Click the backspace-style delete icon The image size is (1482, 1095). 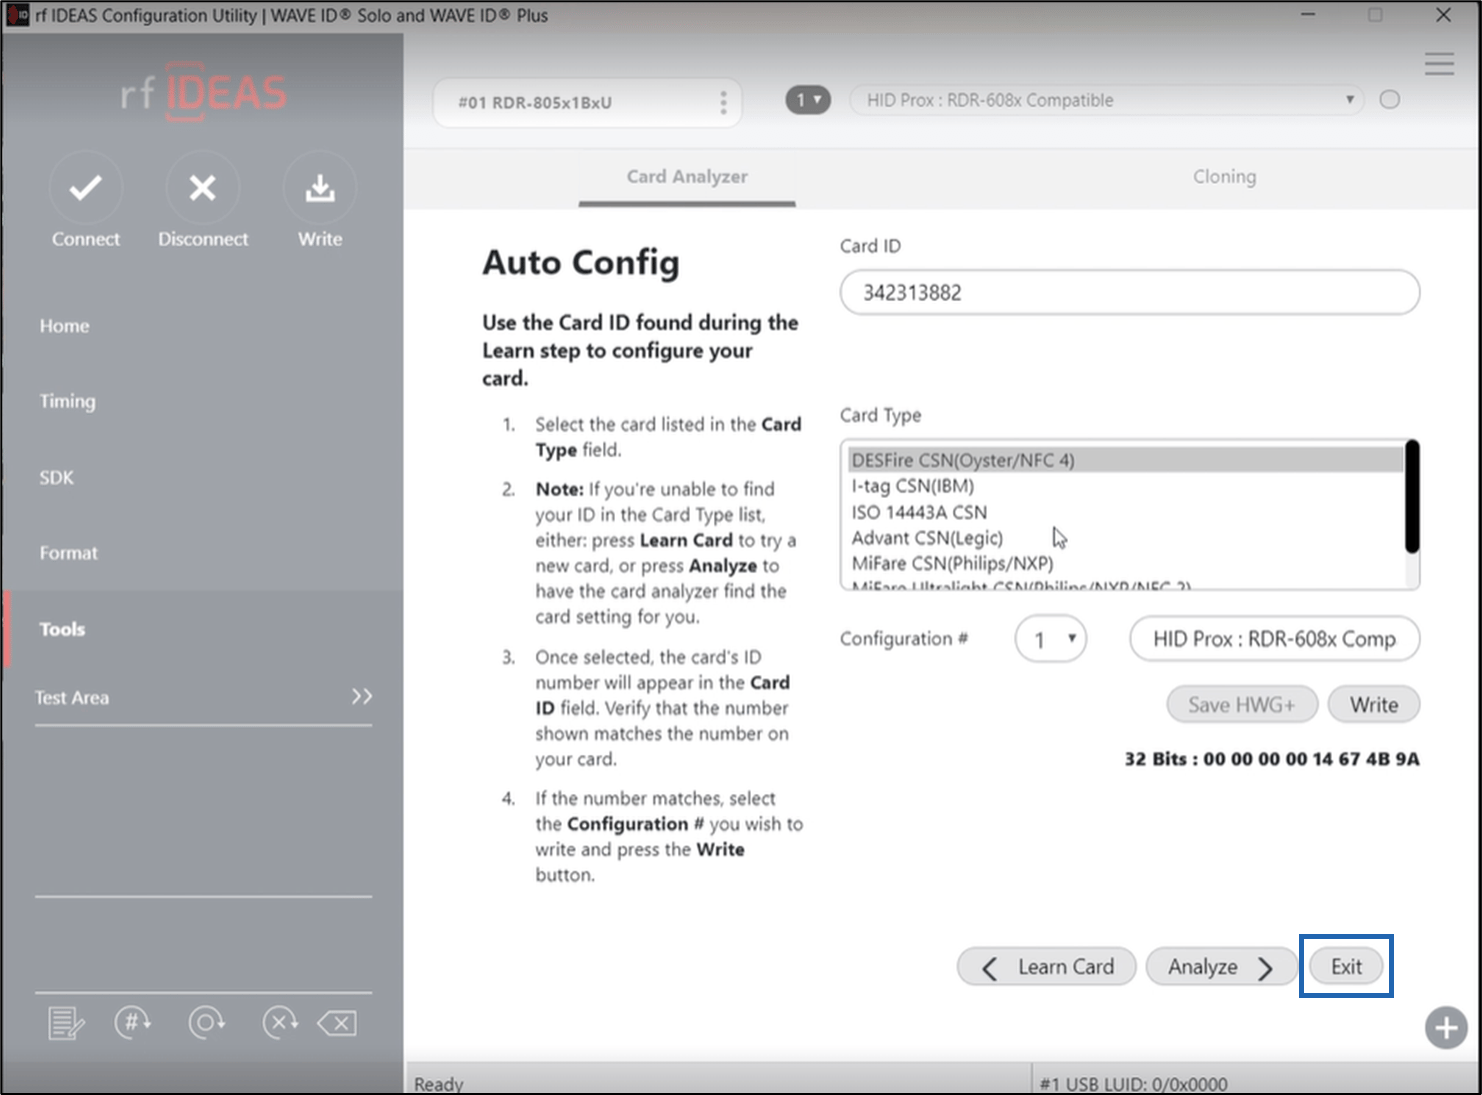[x=338, y=1023]
